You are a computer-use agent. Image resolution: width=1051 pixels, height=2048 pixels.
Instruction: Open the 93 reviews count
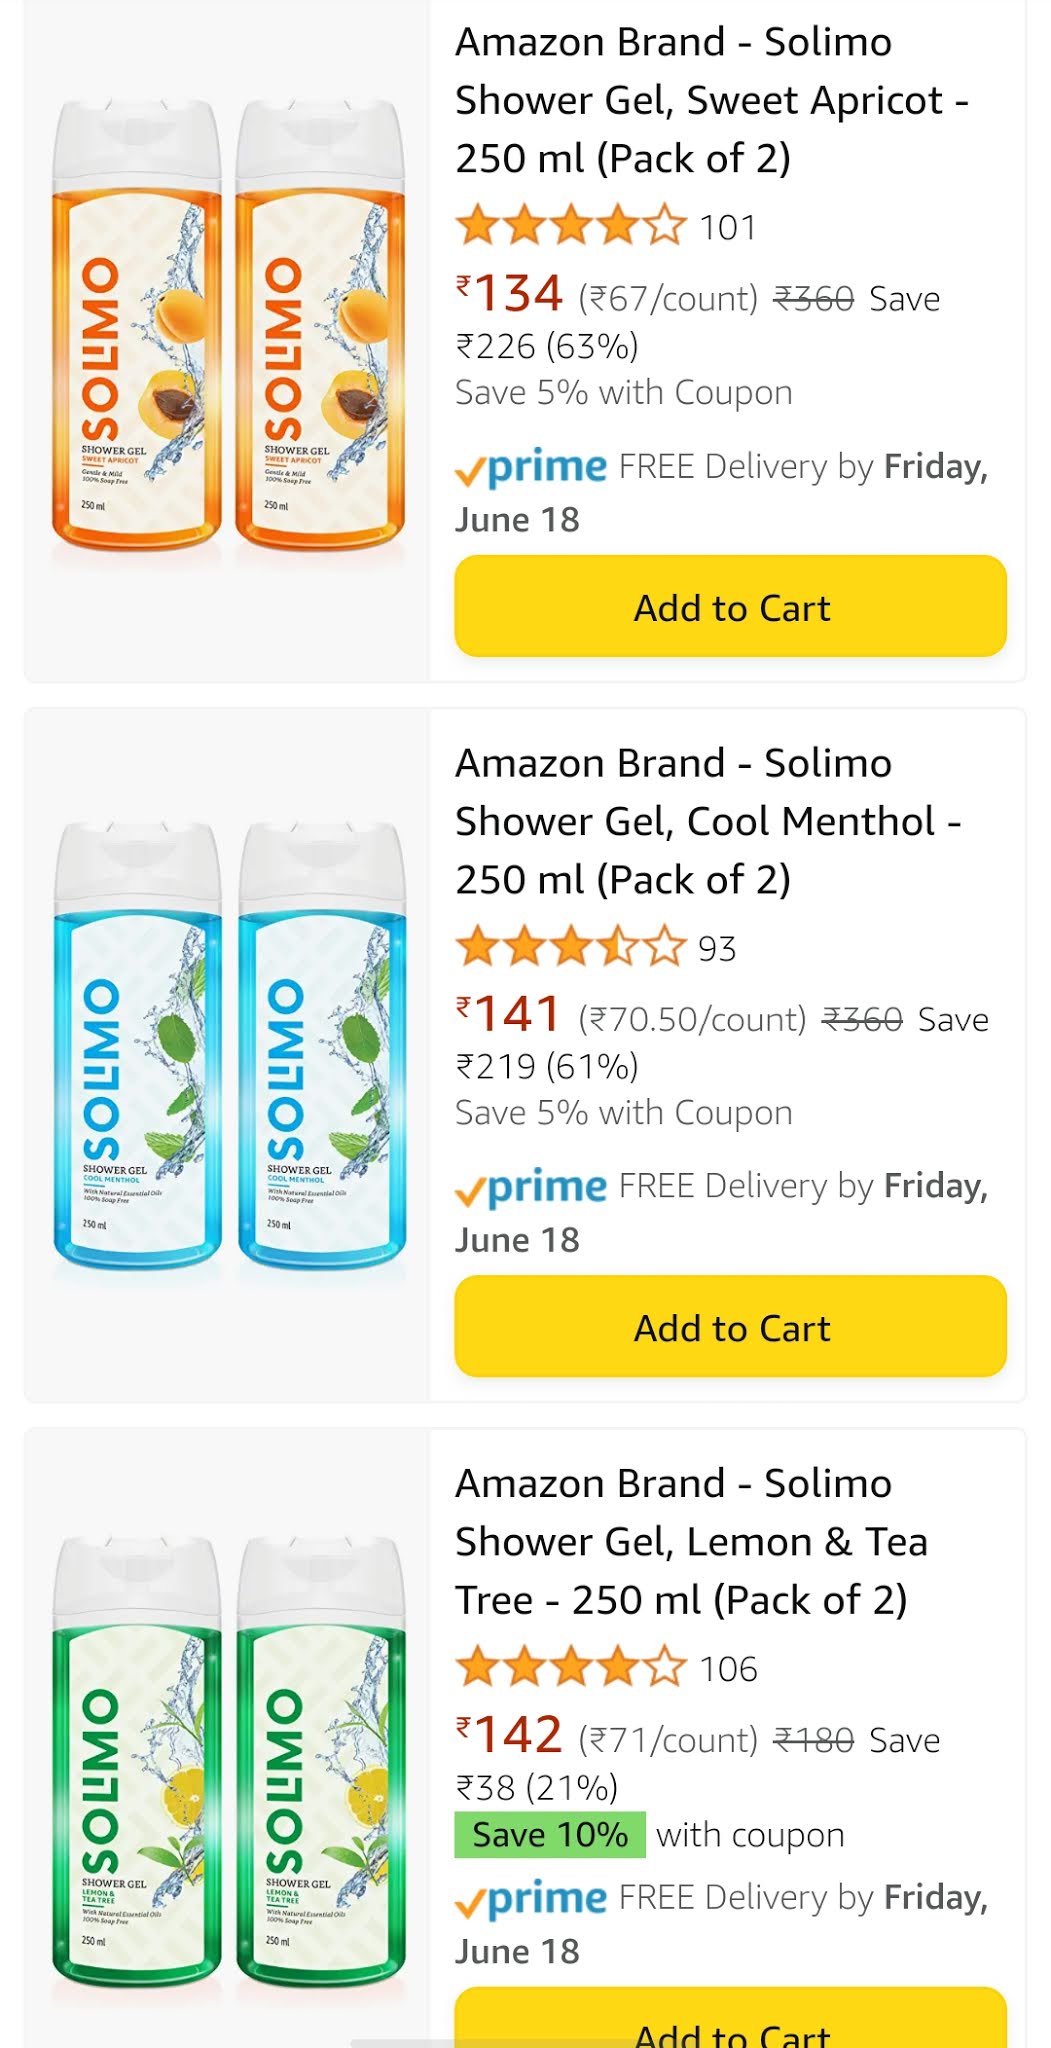pos(717,949)
